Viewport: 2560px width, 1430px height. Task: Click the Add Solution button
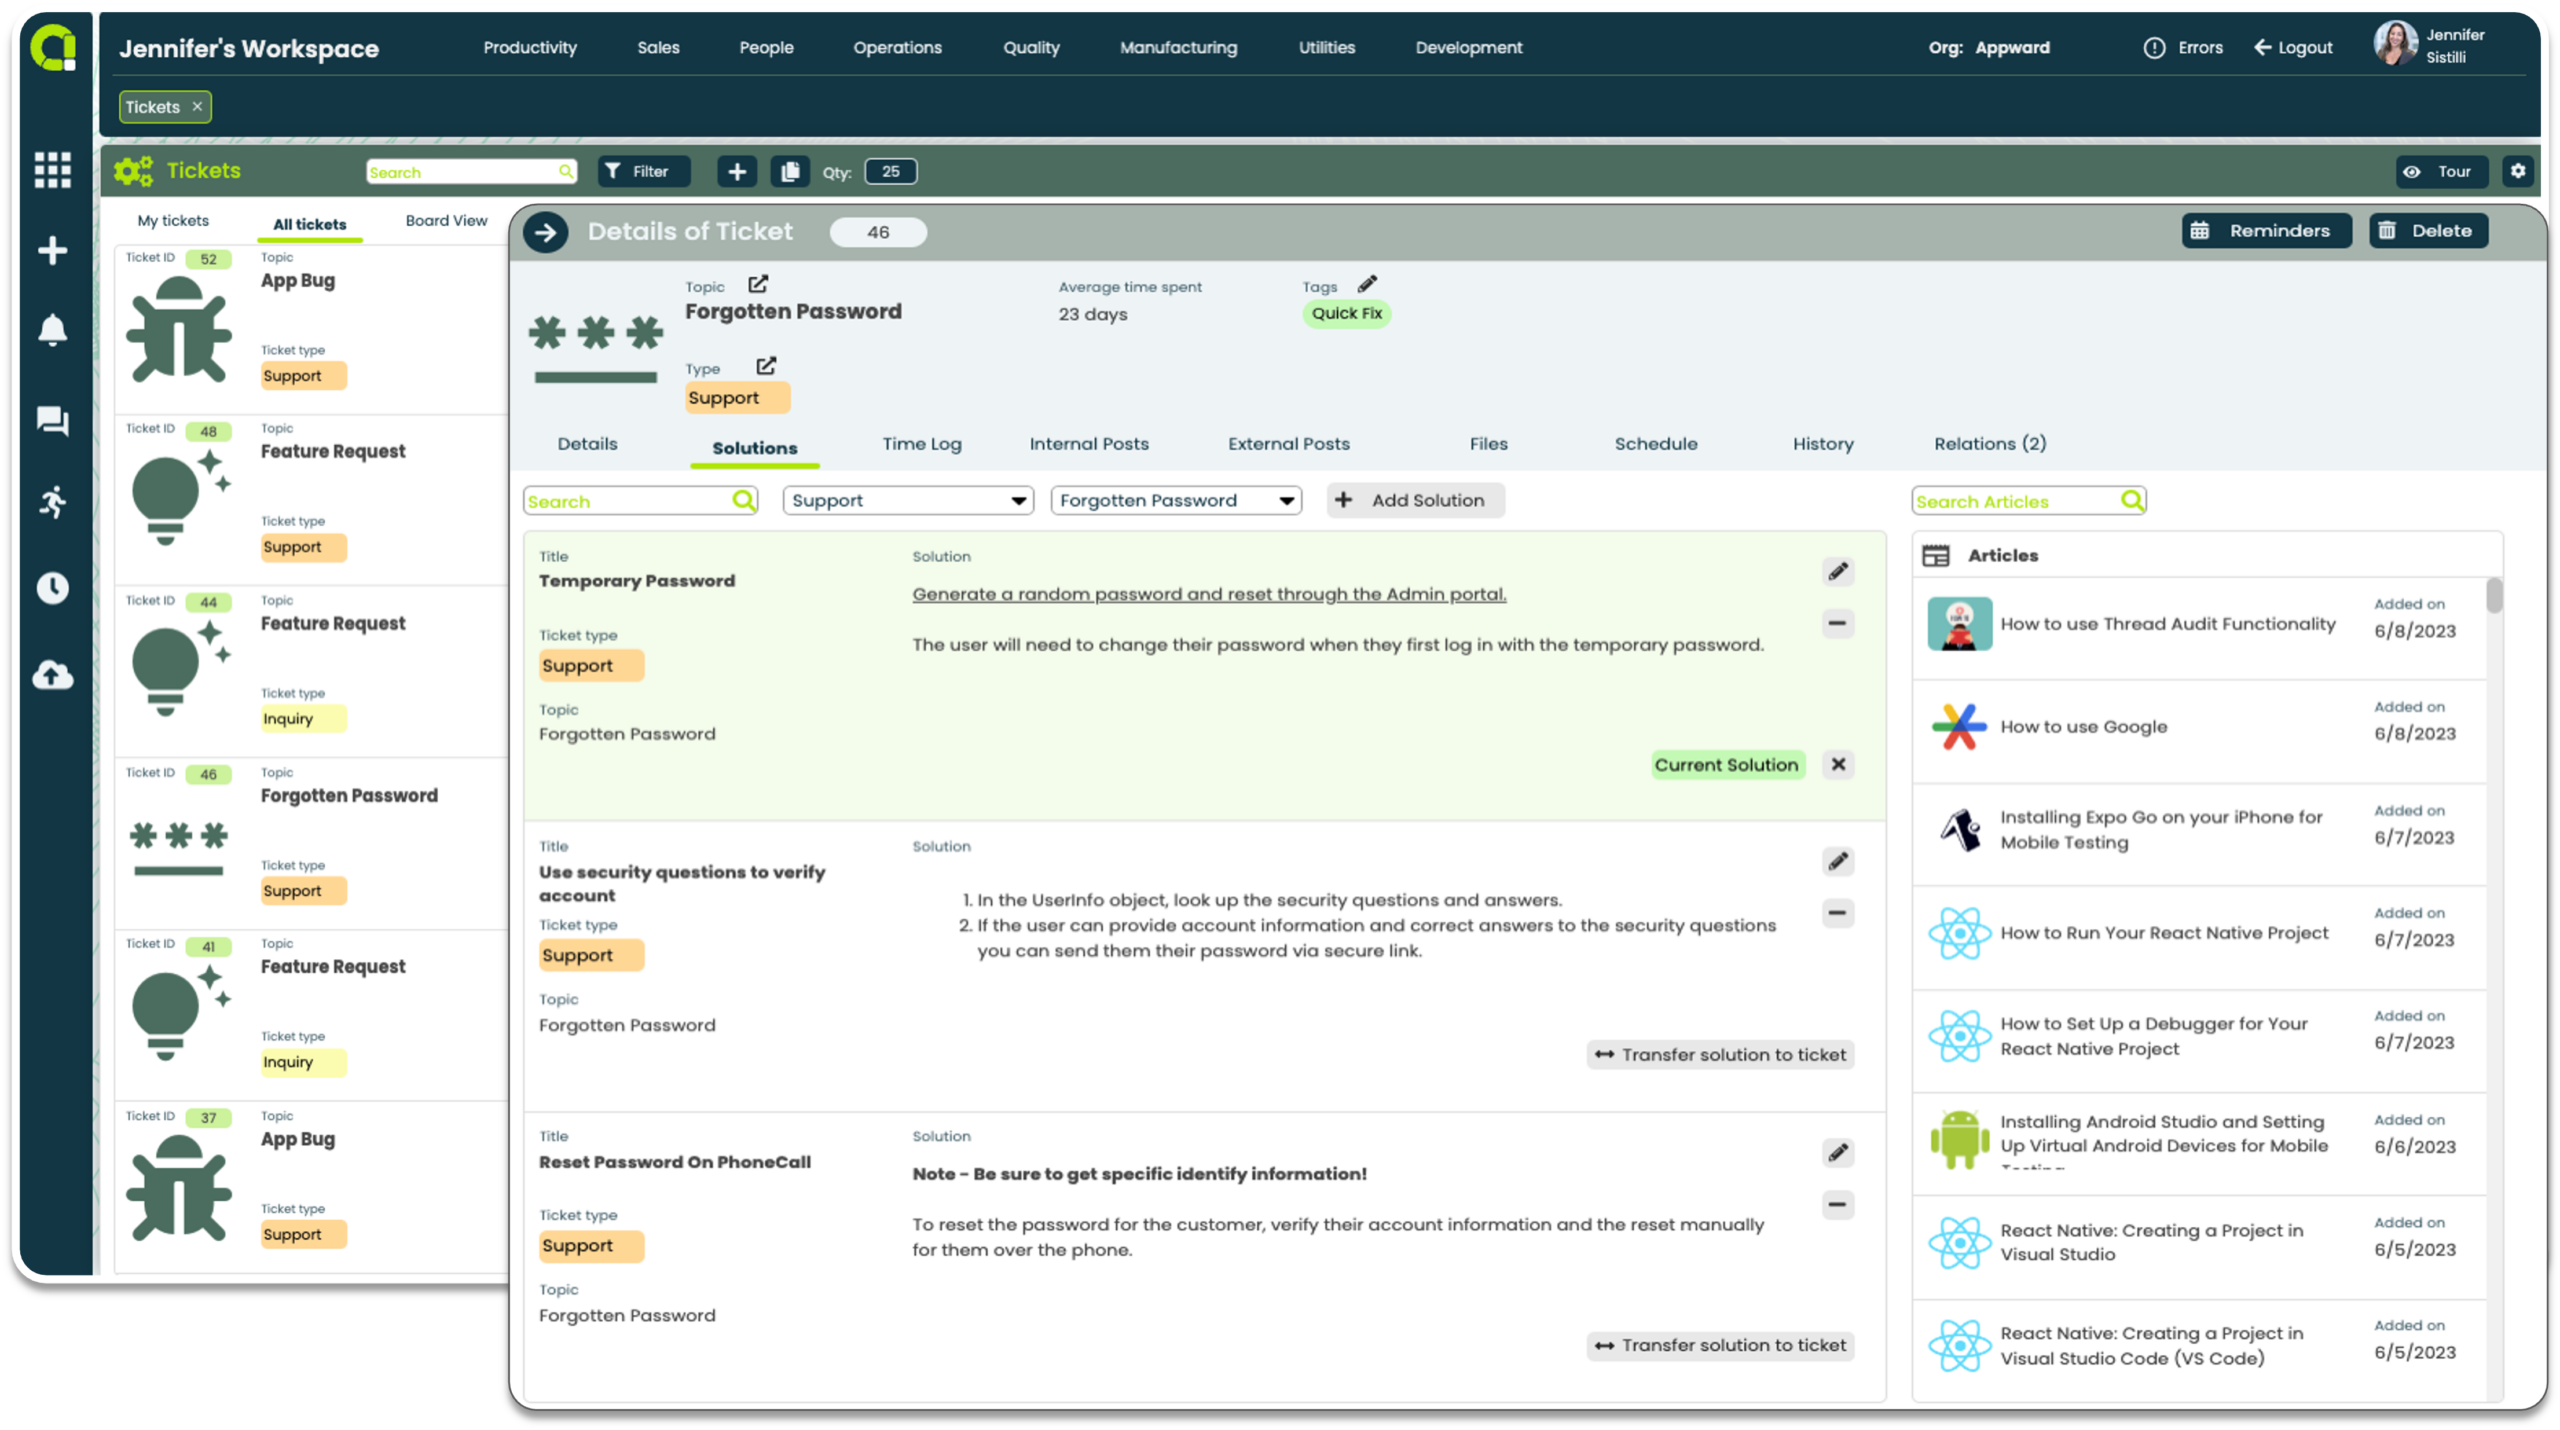[1414, 500]
